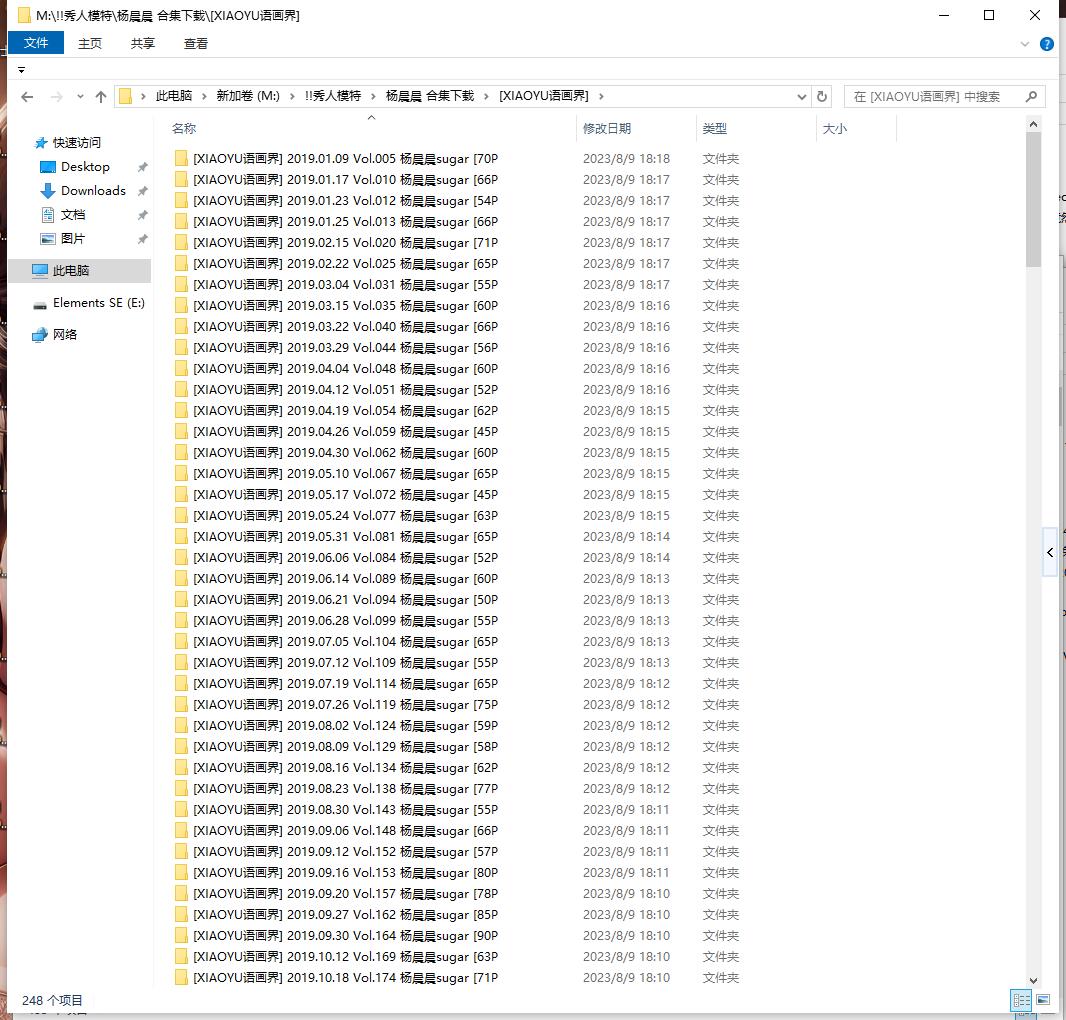Refresh the folder view
This screenshot has height=1020, width=1066.
pyautogui.click(x=822, y=97)
